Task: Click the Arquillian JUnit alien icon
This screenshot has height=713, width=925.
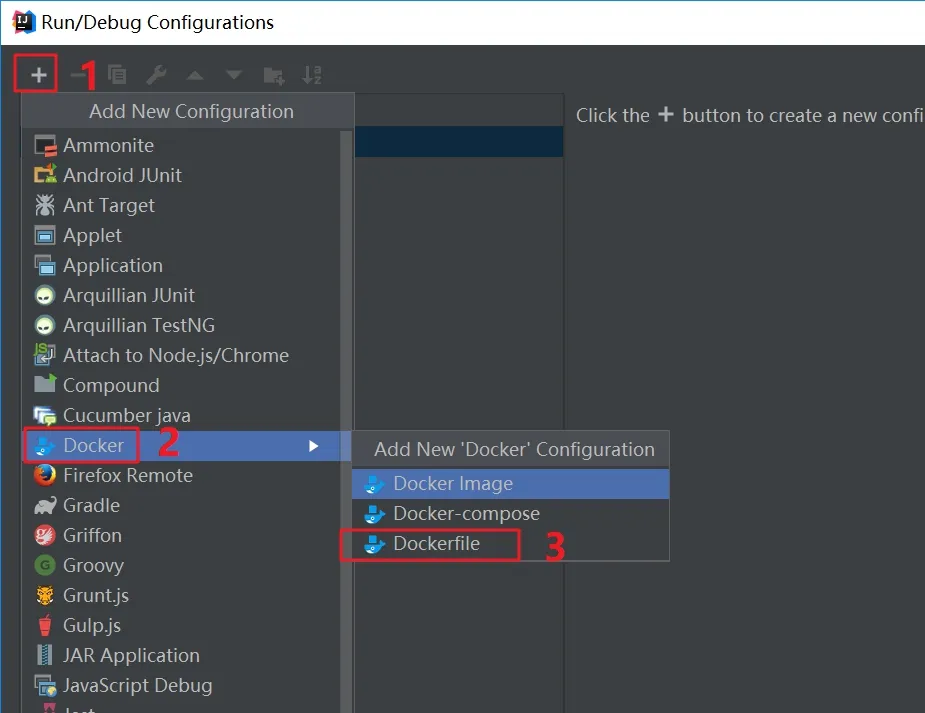Action: [45, 295]
